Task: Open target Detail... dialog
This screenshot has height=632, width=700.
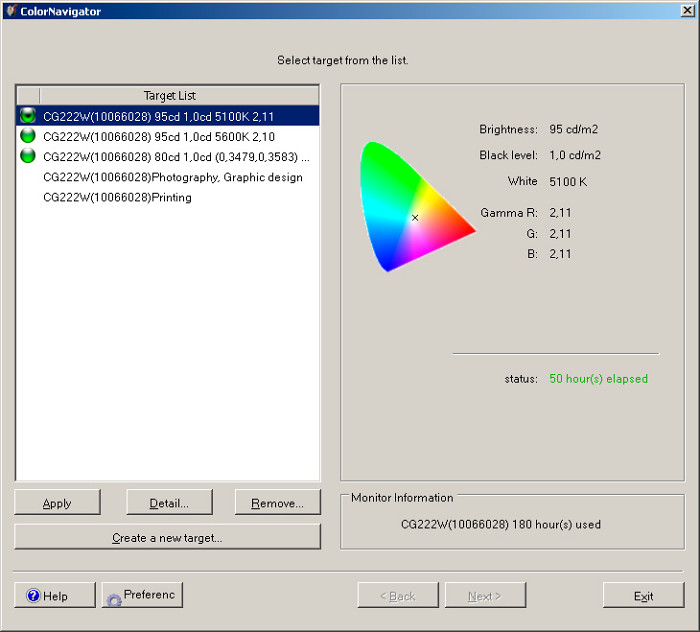Action: point(168,503)
